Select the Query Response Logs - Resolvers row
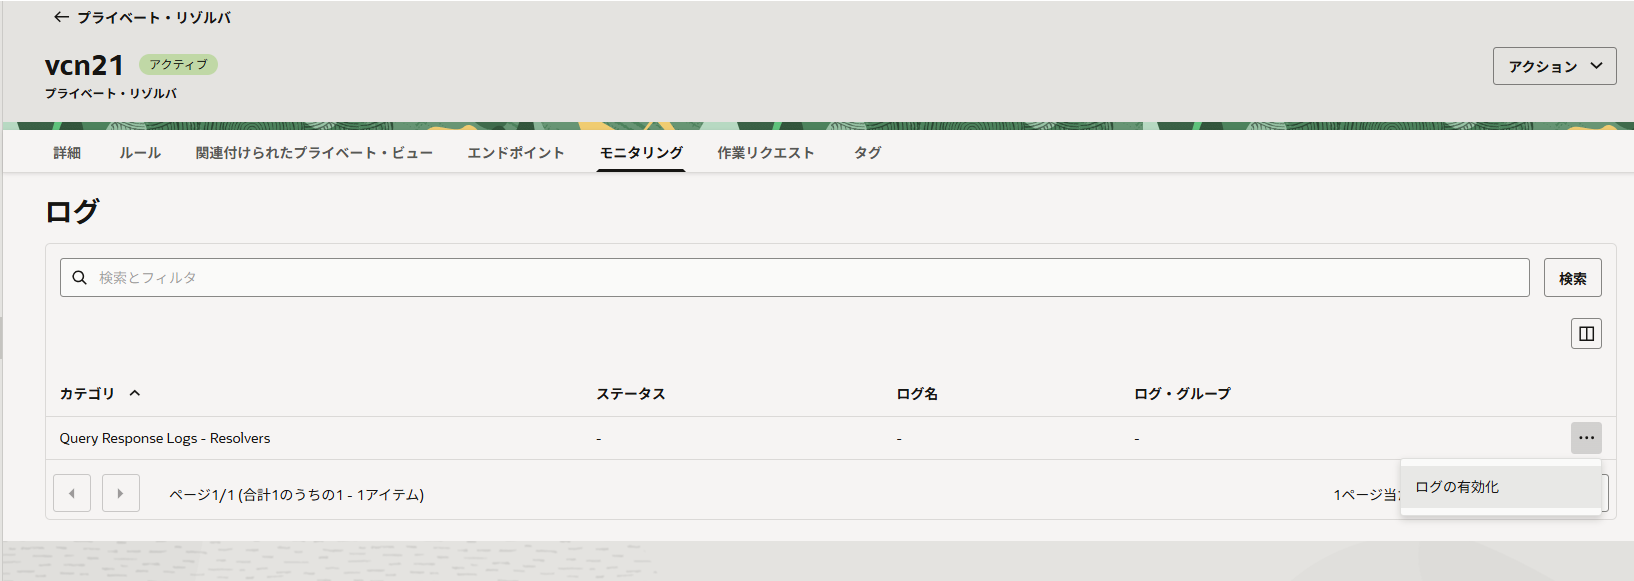The width and height of the screenshot is (1634, 581). click(830, 438)
